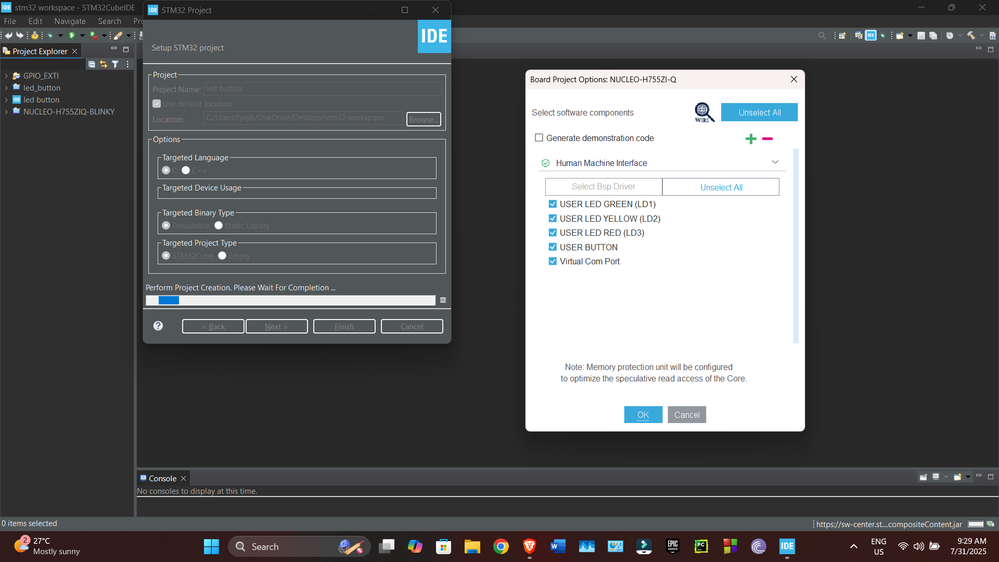Select the Project Explorer tab
Viewport: 999px width, 562px height.
point(40,51)
